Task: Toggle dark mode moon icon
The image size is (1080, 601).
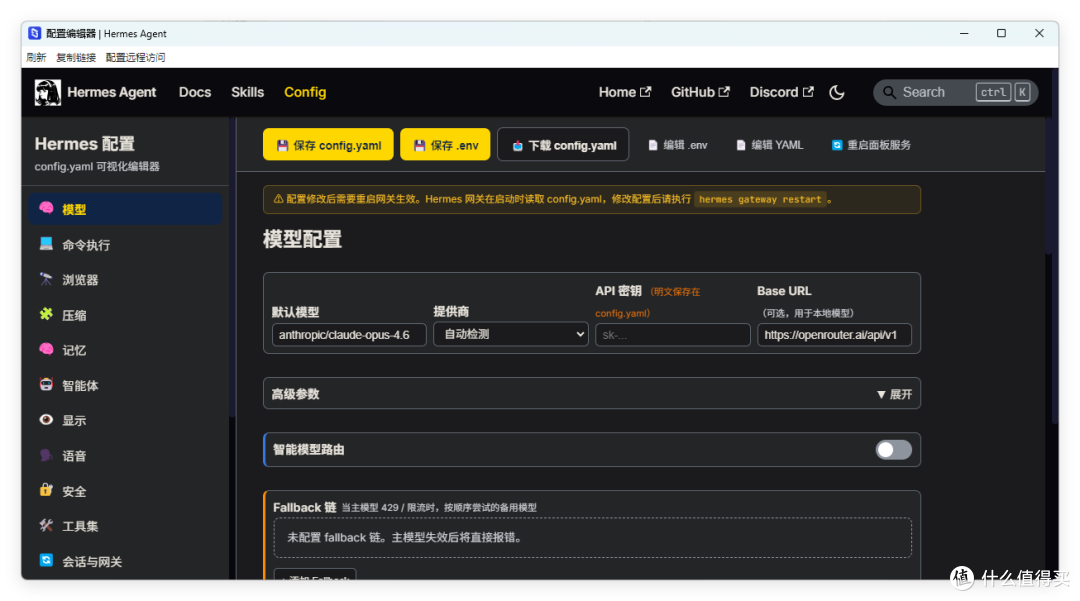Action: (x=836, y=92)
